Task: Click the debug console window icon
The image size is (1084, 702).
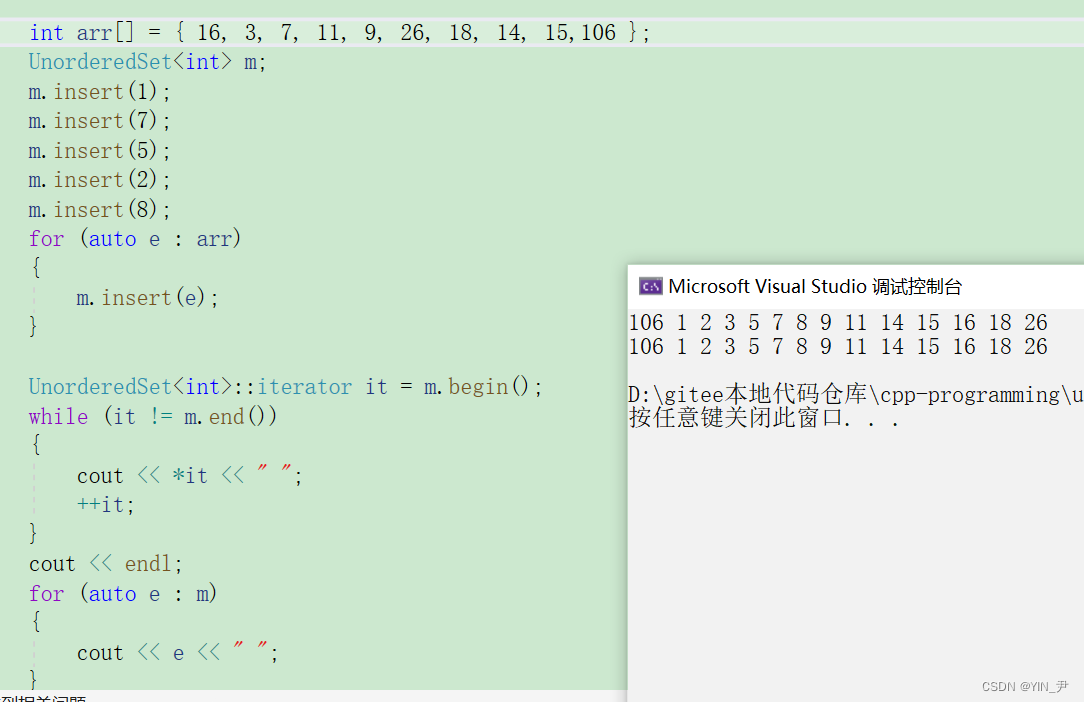Action: coord(651,286)
